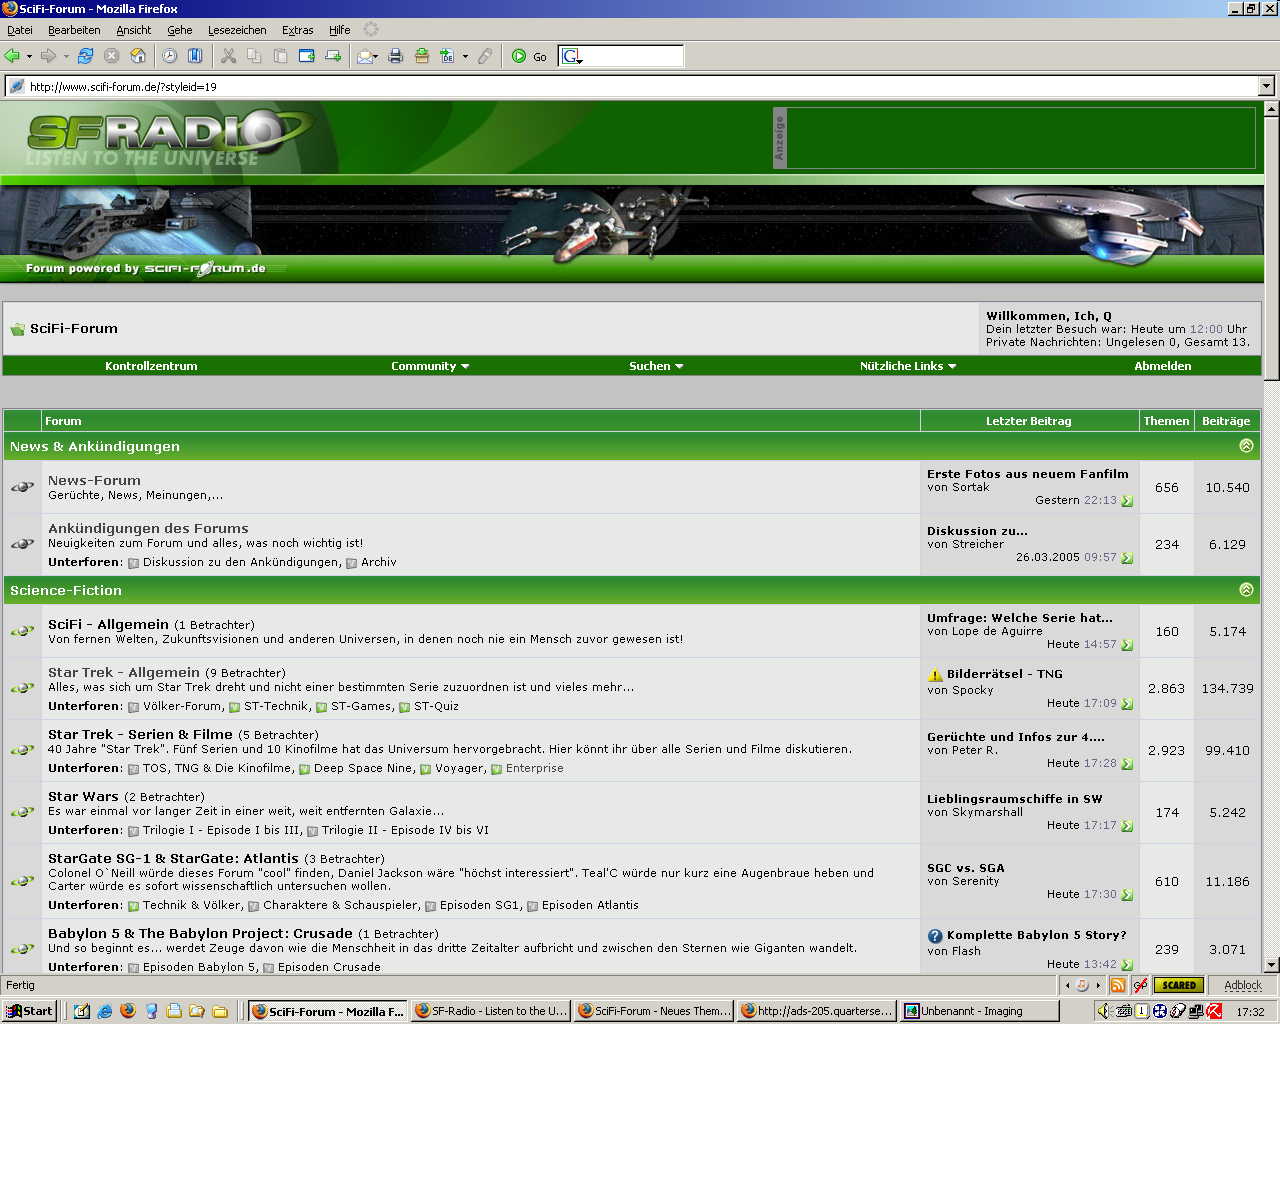1280x1200 pixels.
Task: Open the History clock icon
Action: tap(170, 56)
